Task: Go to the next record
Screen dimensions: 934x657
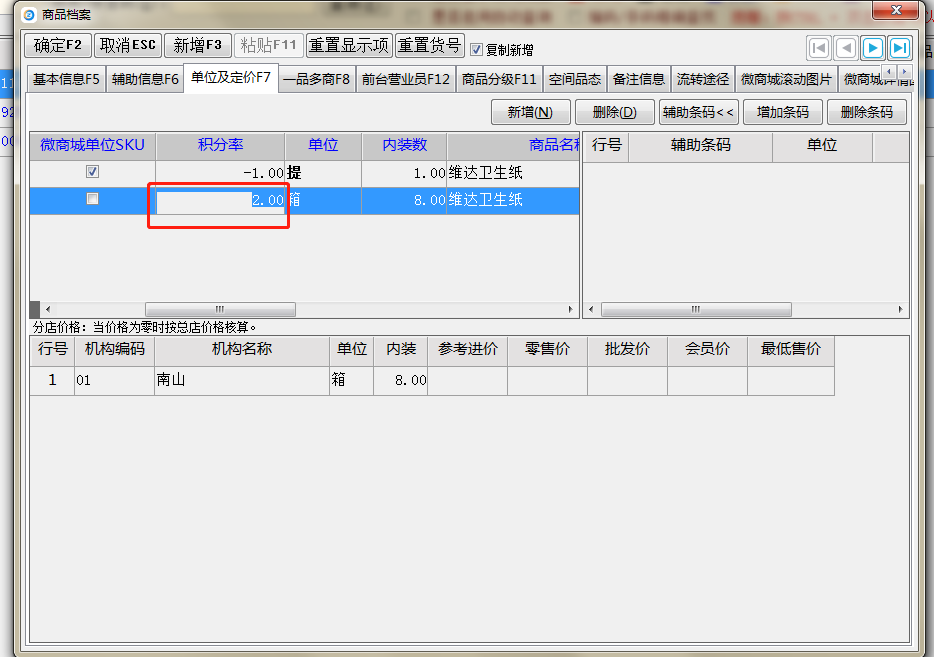Action: click(873, 47)
